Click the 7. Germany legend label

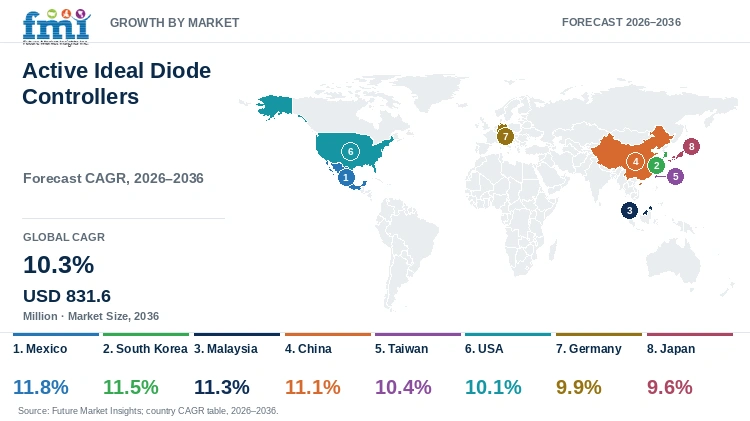tap(589, 349)
